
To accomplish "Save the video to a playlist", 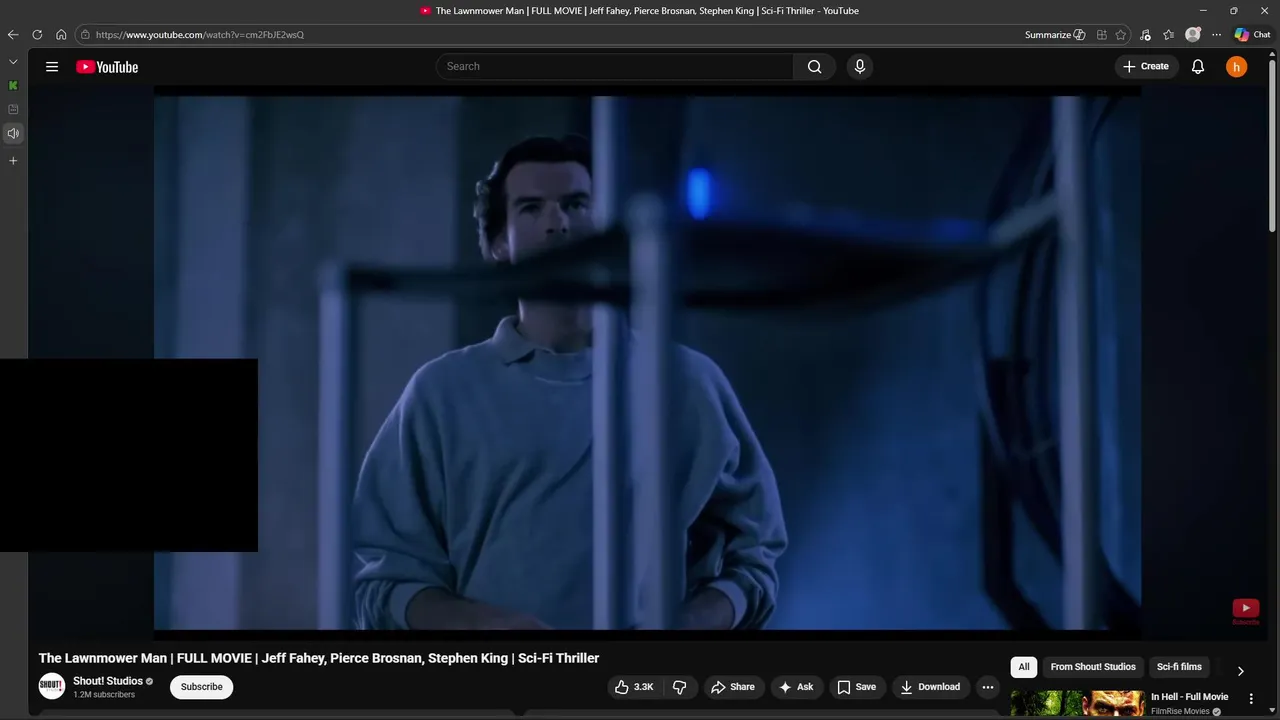I will coord(857,687).
